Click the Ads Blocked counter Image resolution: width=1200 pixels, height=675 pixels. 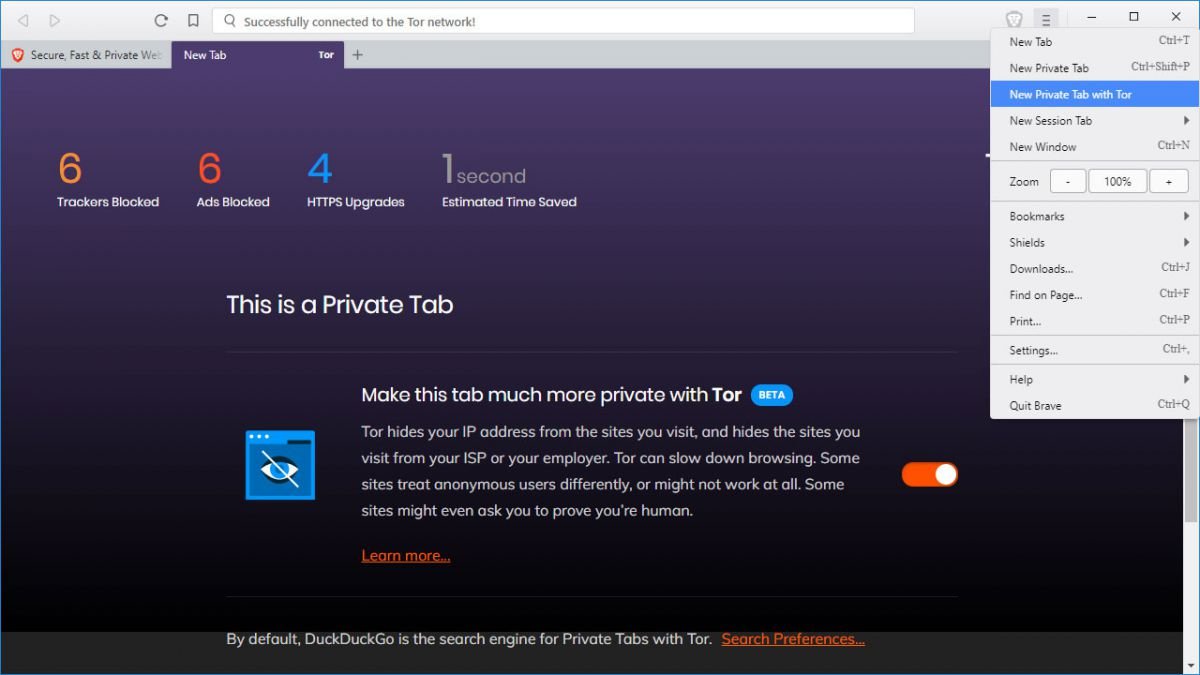click(233, 180)
